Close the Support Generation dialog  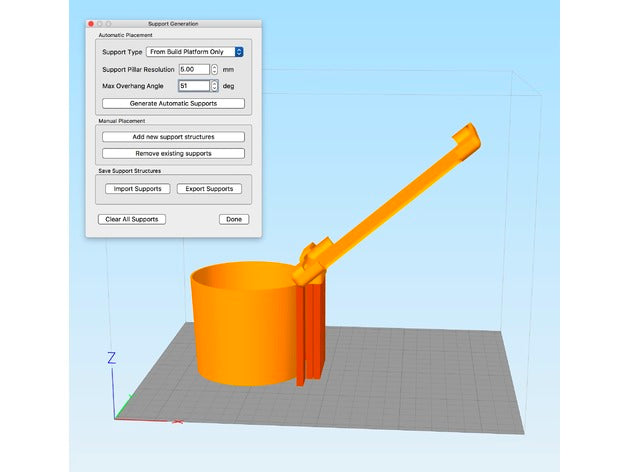[91, 24]
